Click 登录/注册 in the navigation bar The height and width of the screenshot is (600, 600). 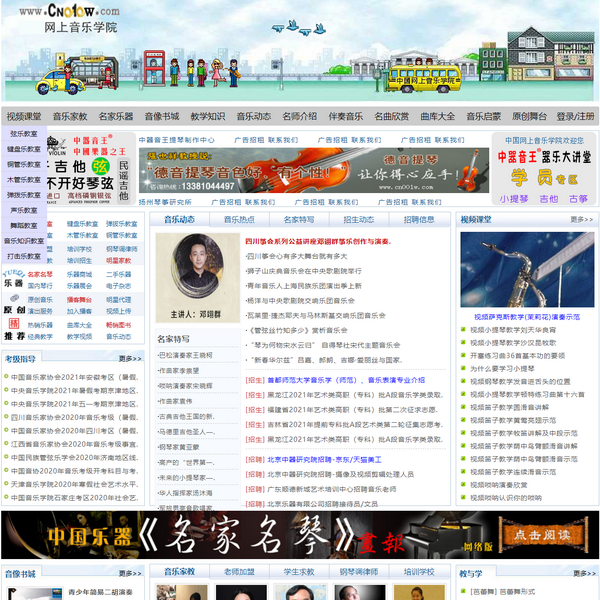[576, 116]
